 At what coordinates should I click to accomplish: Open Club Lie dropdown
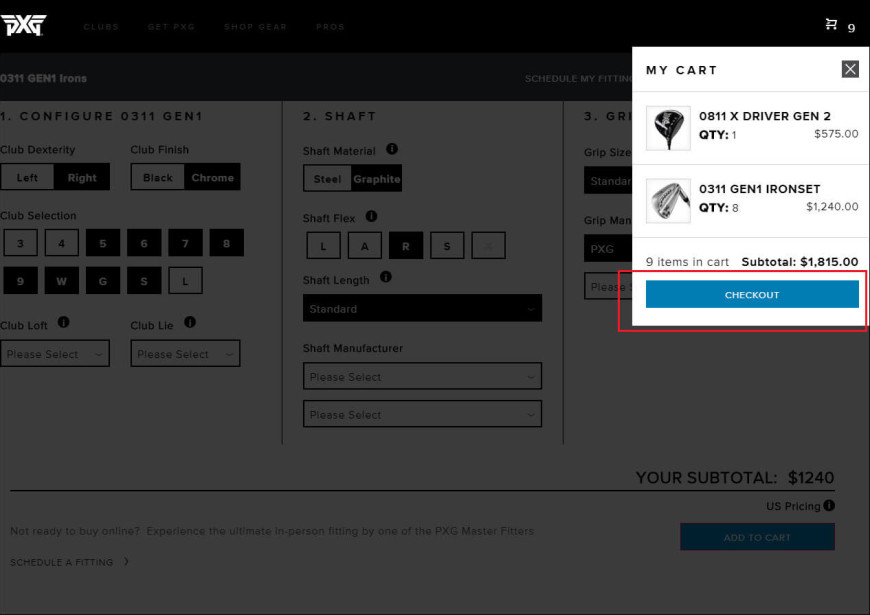(x=185, y=354)
